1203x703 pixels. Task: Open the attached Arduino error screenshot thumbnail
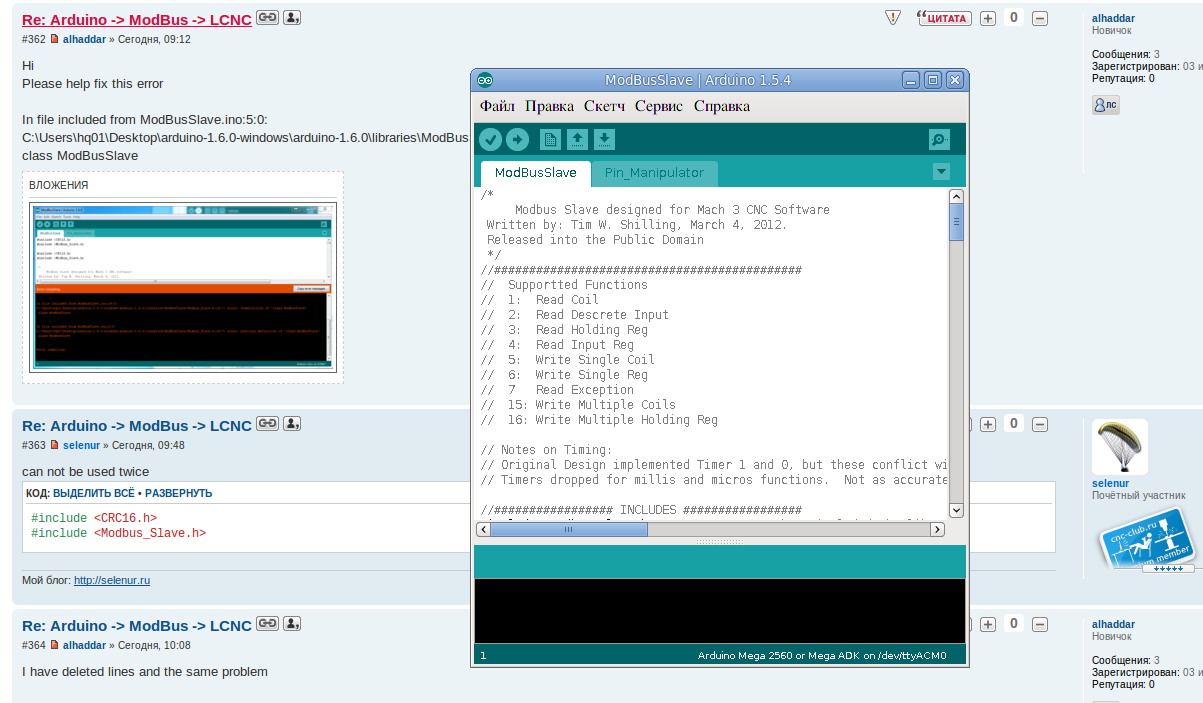click(x=183, y=287)
